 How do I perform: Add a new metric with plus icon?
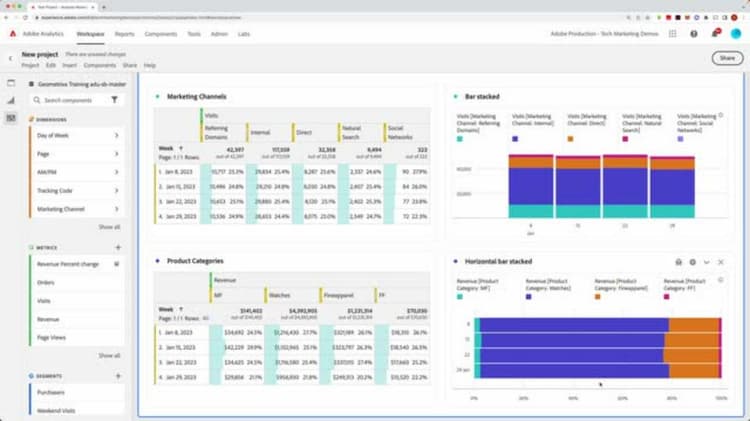(118, 247)
